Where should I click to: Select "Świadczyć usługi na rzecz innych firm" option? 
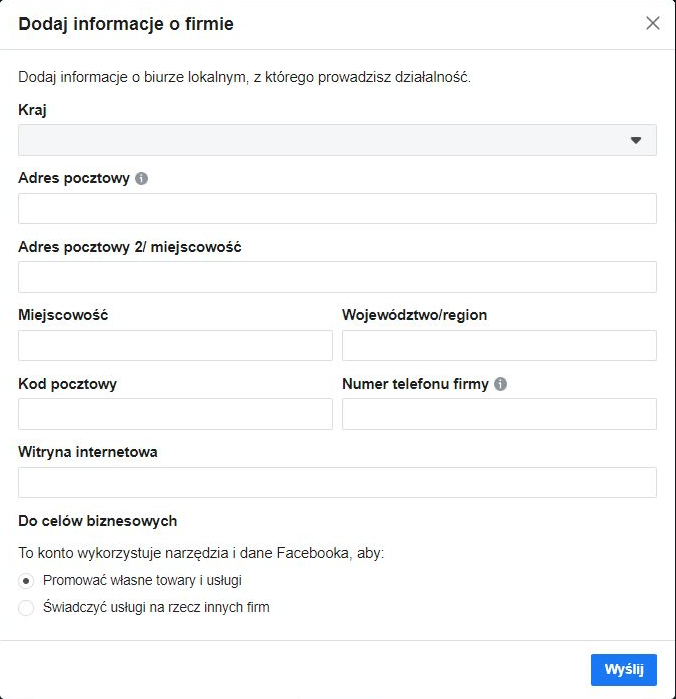point(27,607)
